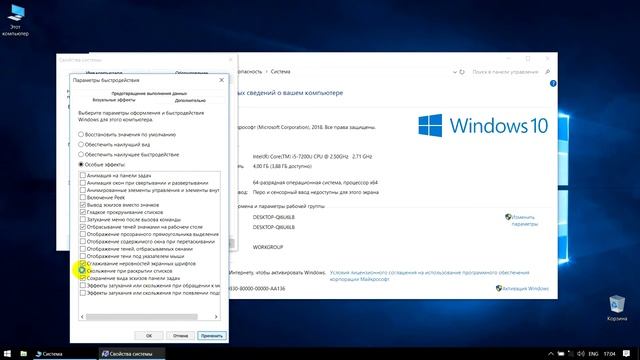The width and height of the screenshot is (640, 360).
Task: Enable Анимация окон при свертывании checkbox
Action: click(83, 183)
